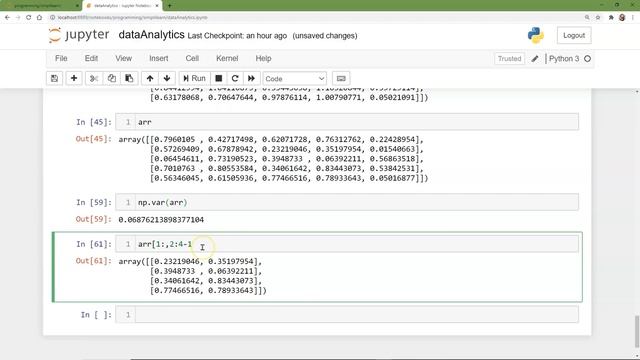Click the Python logo icon

536,36
